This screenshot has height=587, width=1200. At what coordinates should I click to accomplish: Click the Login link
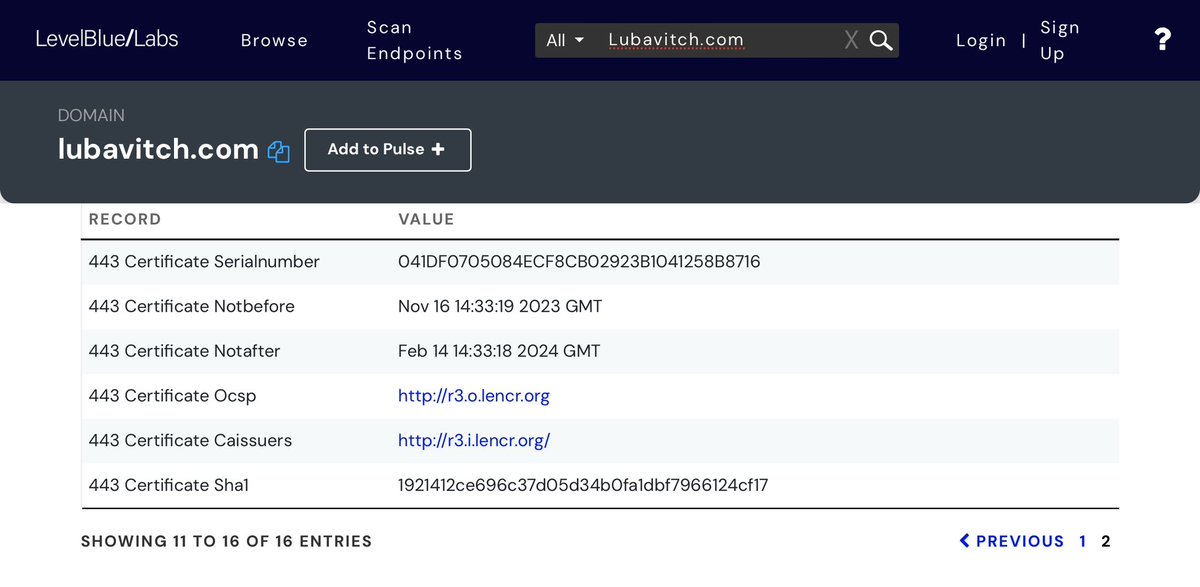[980, 40]
